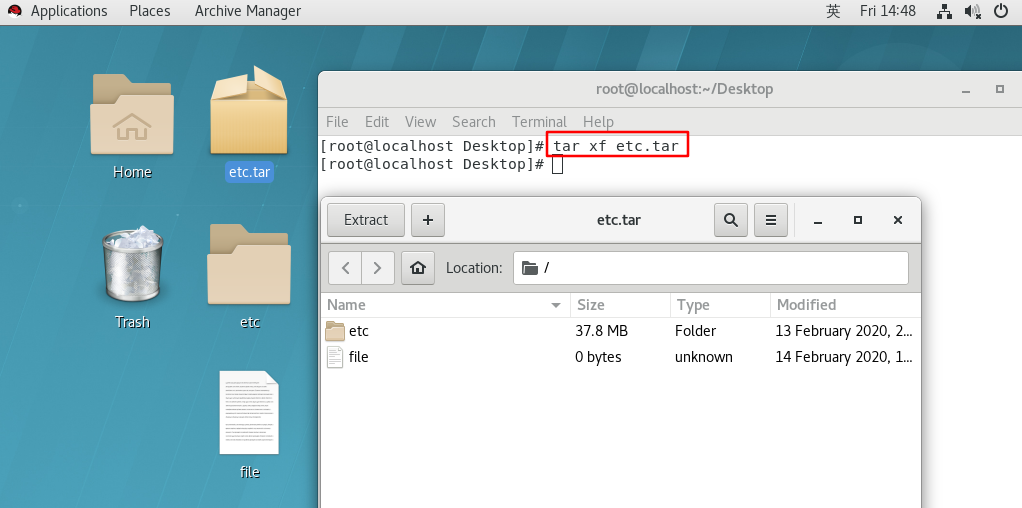The height and width of the screenshot is (508, 1022).
Task: Click the Red Hat logo in the top bar
Action: [14, 11]
